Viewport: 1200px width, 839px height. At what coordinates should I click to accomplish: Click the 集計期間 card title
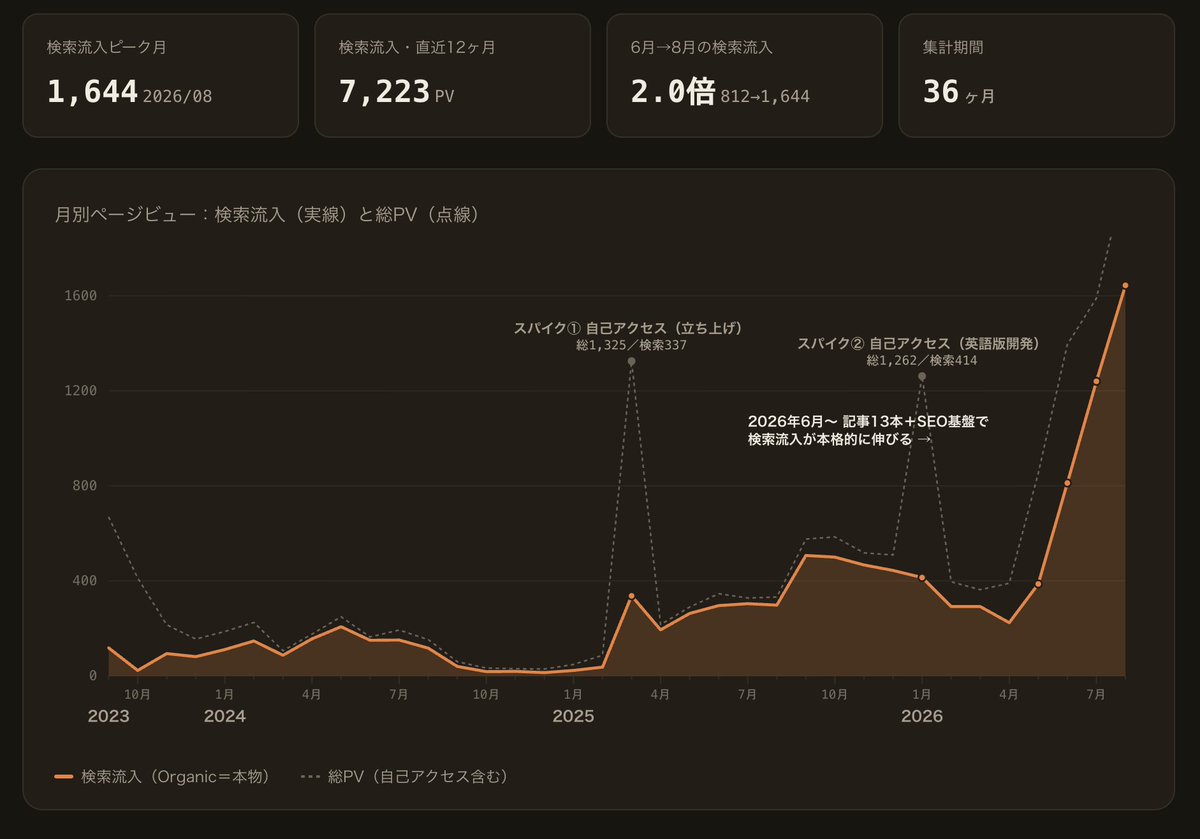(x=953, y=47)
